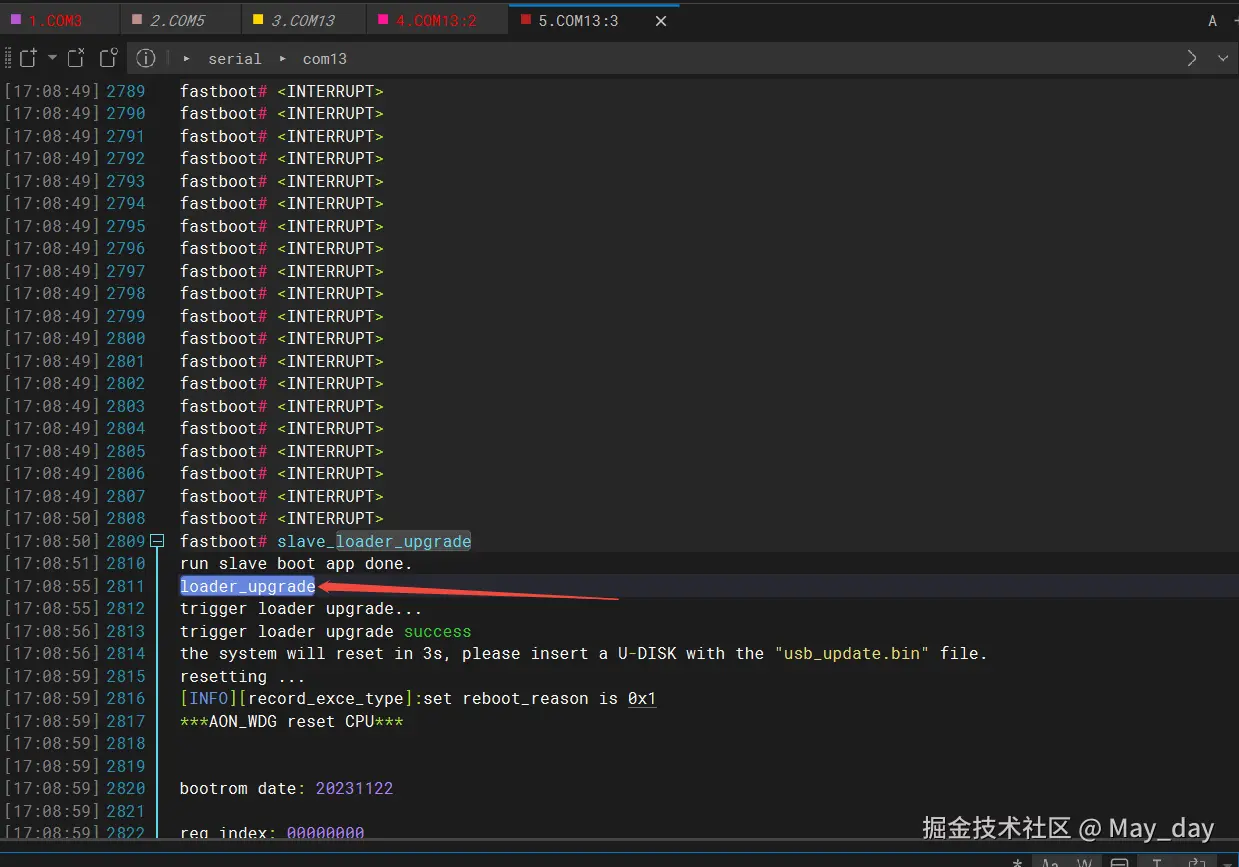Click the '***AON_WDG reset CPU***' line
Screen dimensions: 1239x867
pyautogui.click(x=291, y=721)
